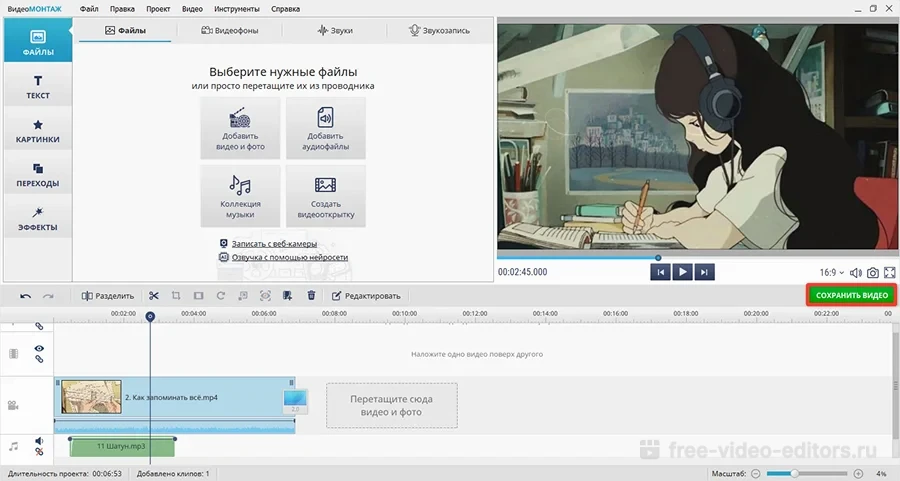900x481 pixels.
Task: Click the rotate clip icon
Action: (220, 296)
